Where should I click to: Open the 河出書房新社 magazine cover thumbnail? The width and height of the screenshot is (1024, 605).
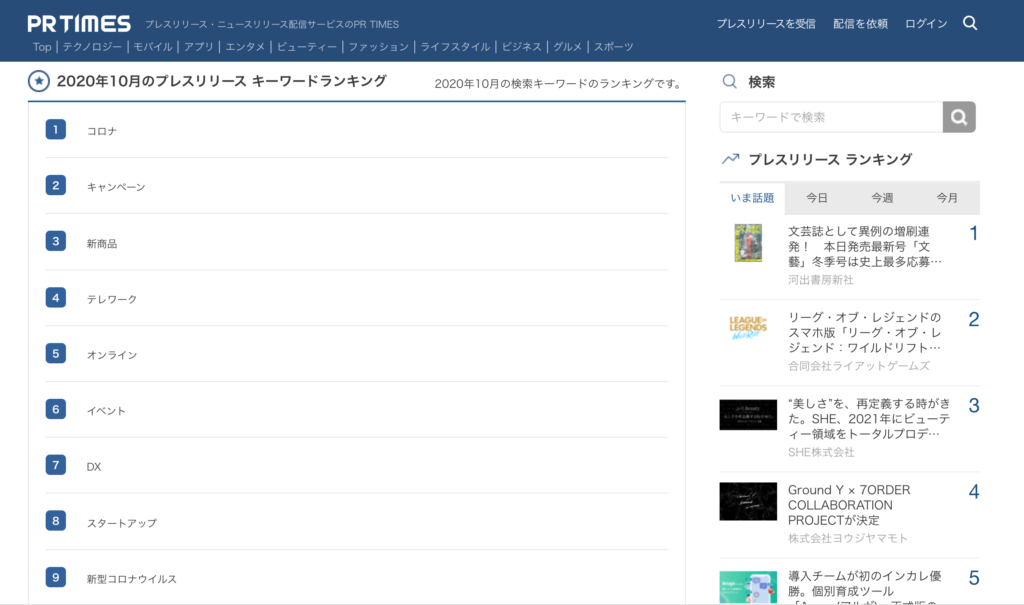[747, 243]
